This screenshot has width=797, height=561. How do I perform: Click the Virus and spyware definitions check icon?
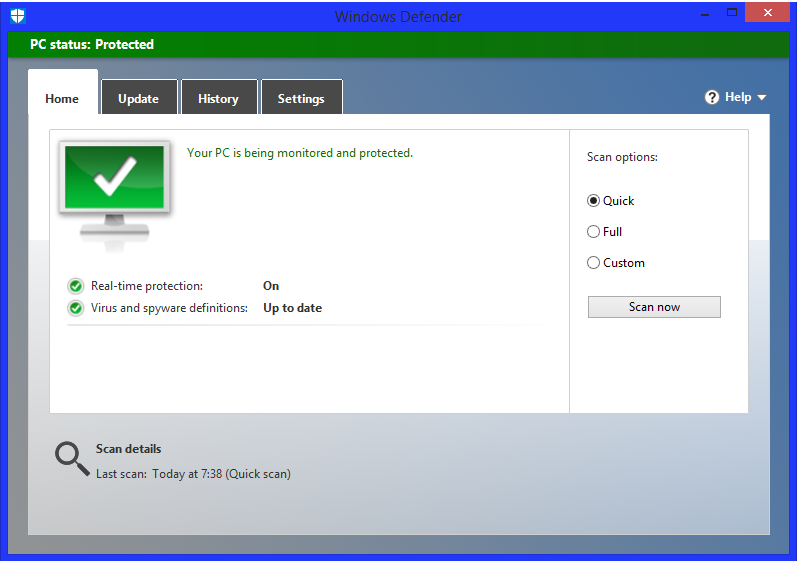(75, 308)
